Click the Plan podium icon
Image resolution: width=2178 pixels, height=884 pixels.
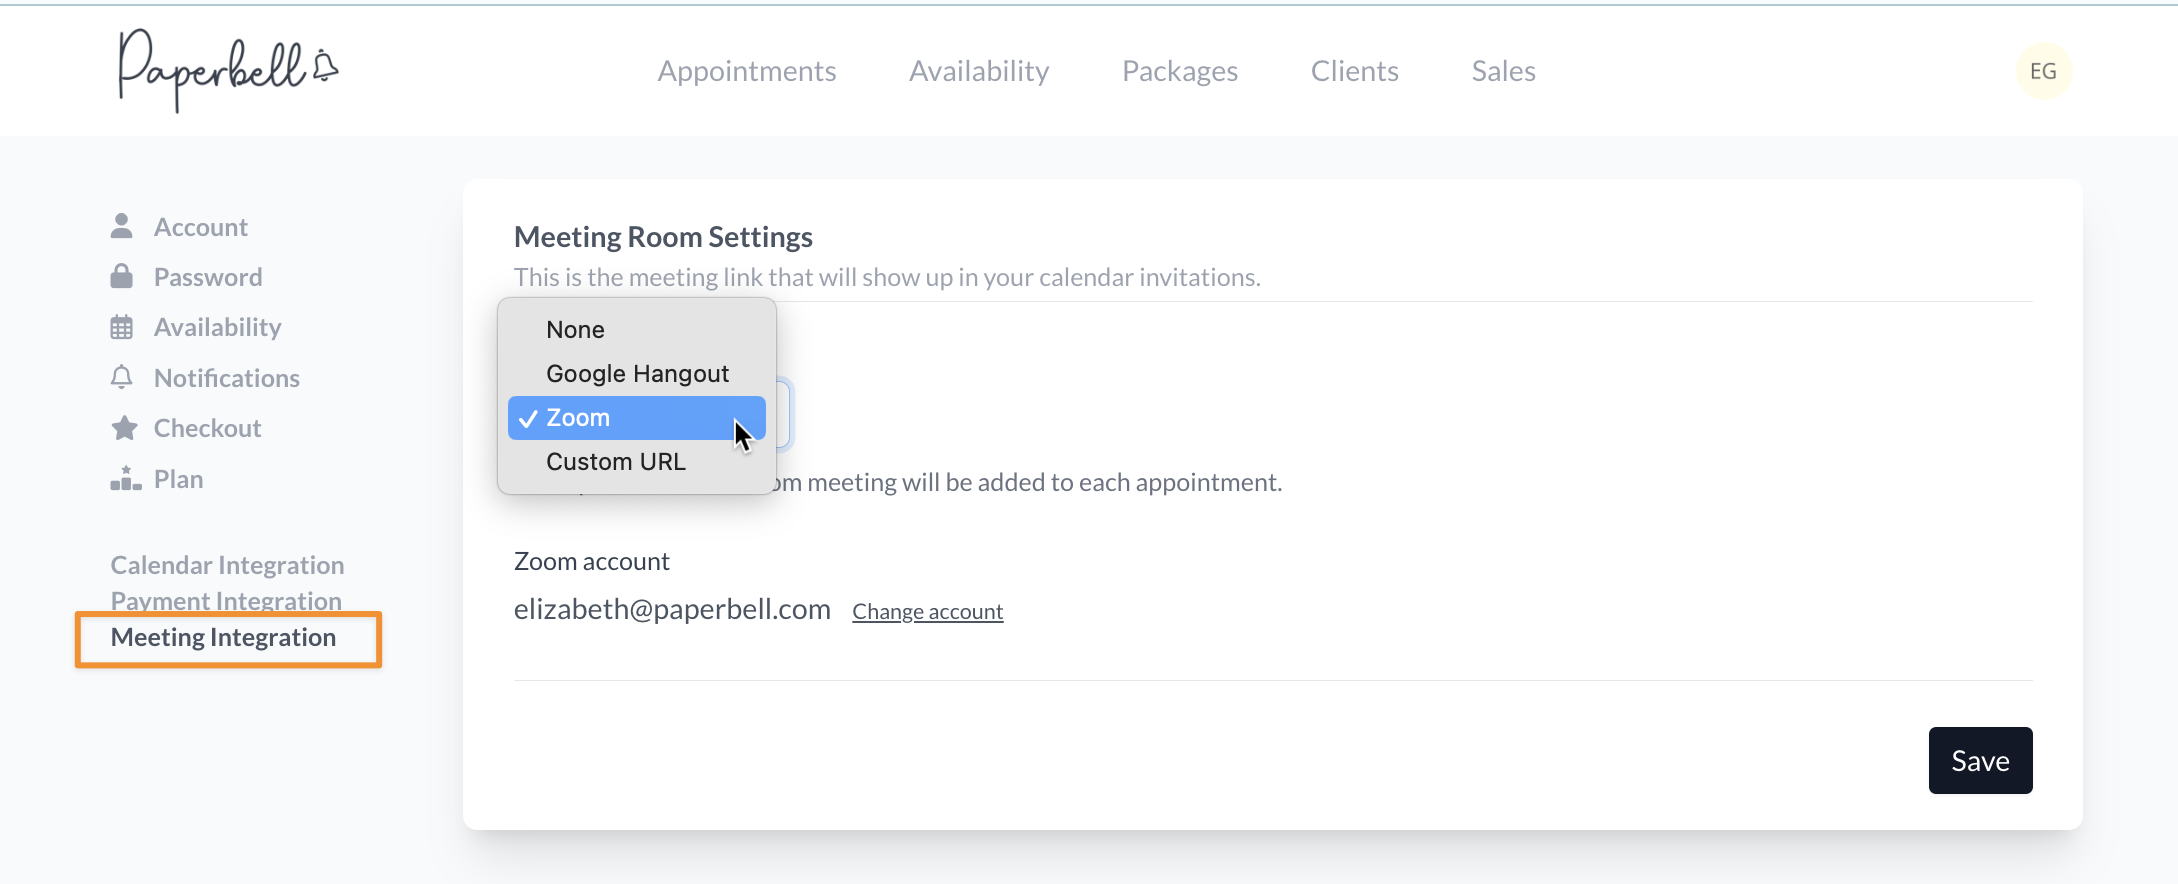125,479
